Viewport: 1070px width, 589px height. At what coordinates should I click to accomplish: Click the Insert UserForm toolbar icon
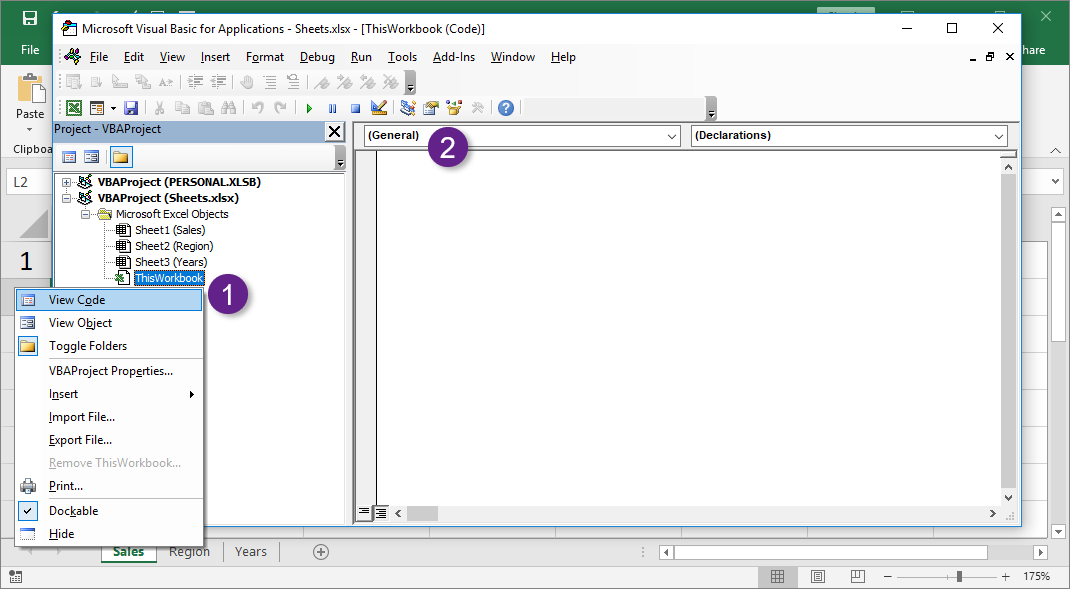click(x=96, y=108)
